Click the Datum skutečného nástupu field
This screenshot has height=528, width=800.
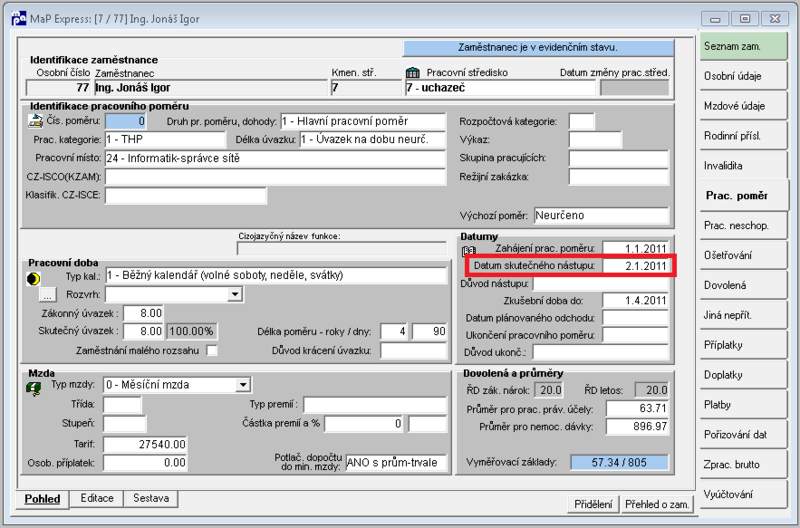pyautogui.click(x=635, y=266)
